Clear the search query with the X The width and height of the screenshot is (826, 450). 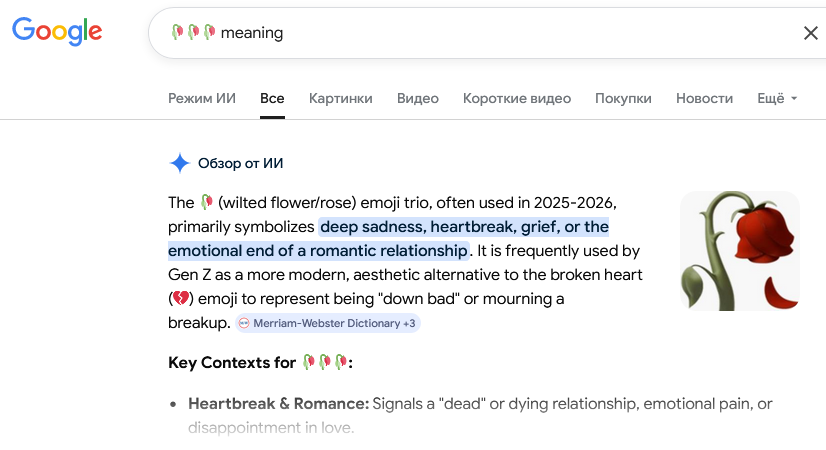point(811,33)
